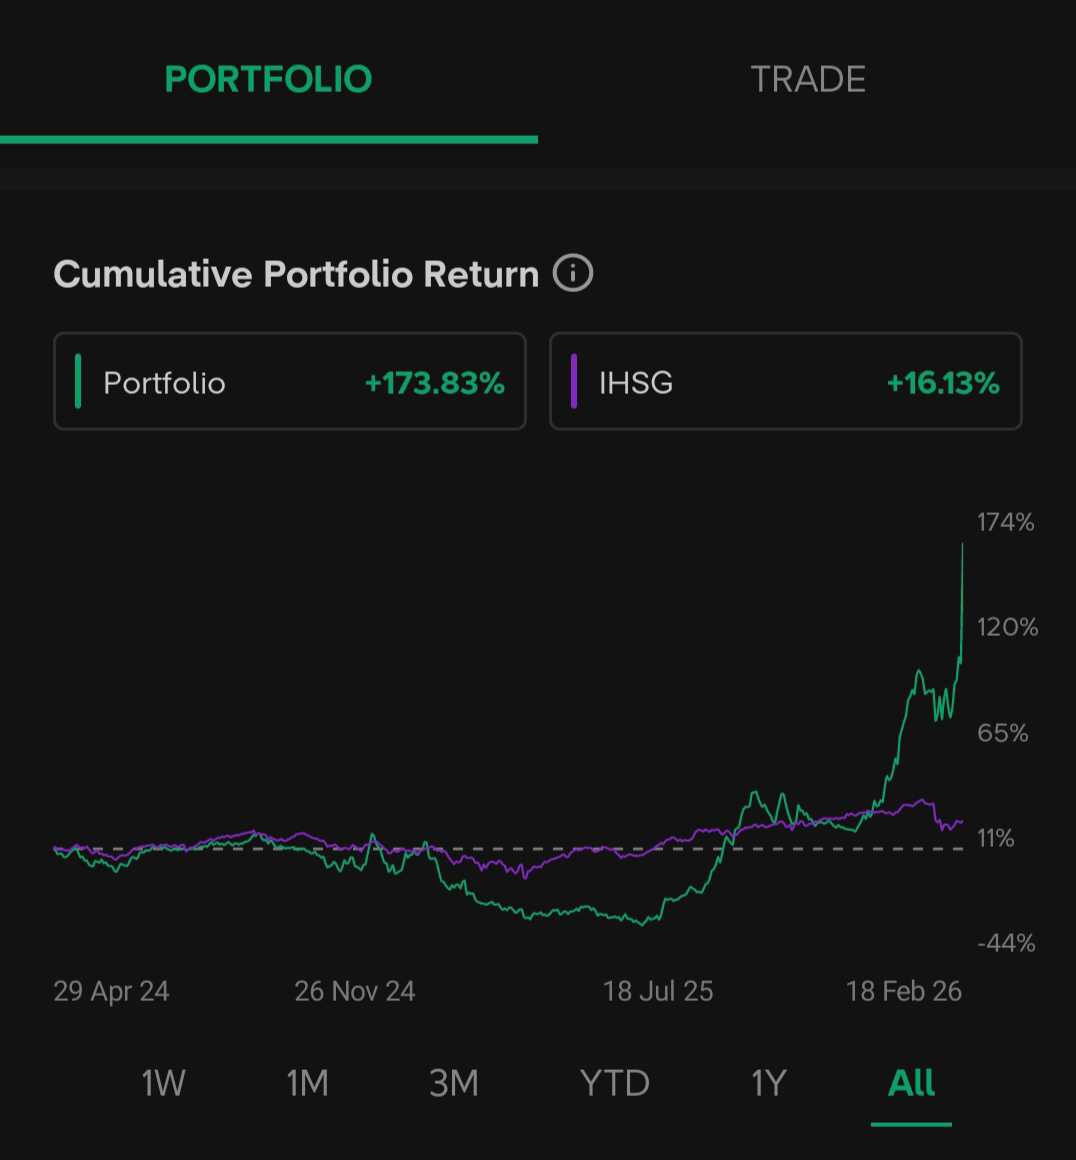The image size is (1076, 1160).
Task: Click the +173.83% portfolio return value
Action: tap(434, 383)
